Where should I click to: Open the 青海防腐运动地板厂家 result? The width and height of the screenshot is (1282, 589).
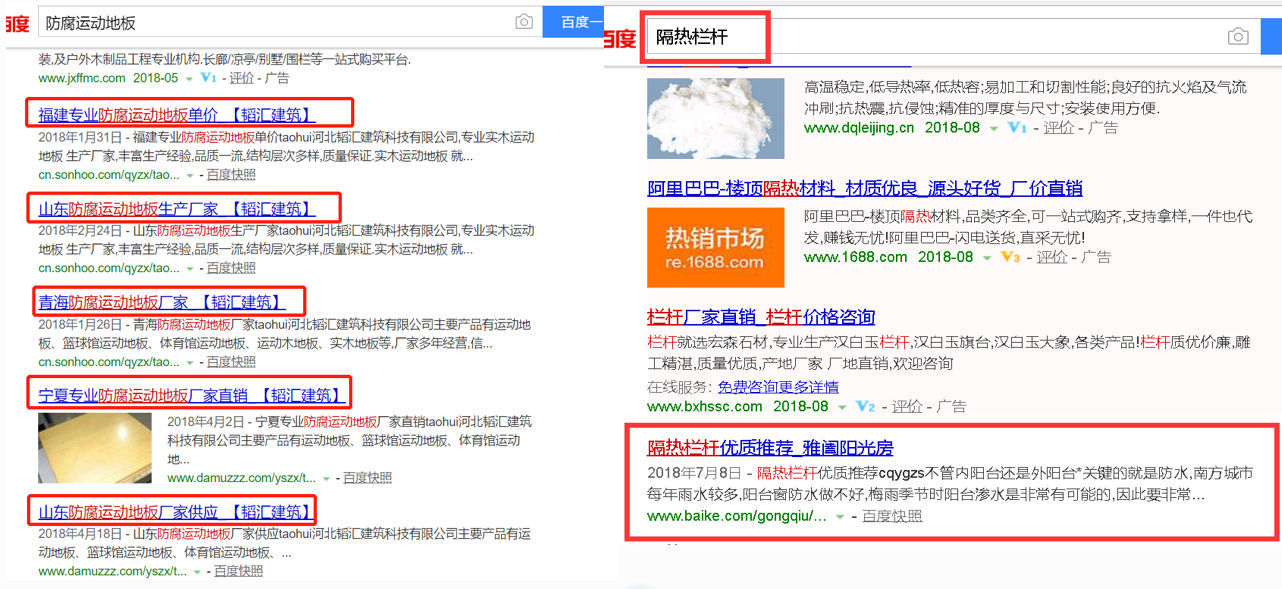(161, 301)
